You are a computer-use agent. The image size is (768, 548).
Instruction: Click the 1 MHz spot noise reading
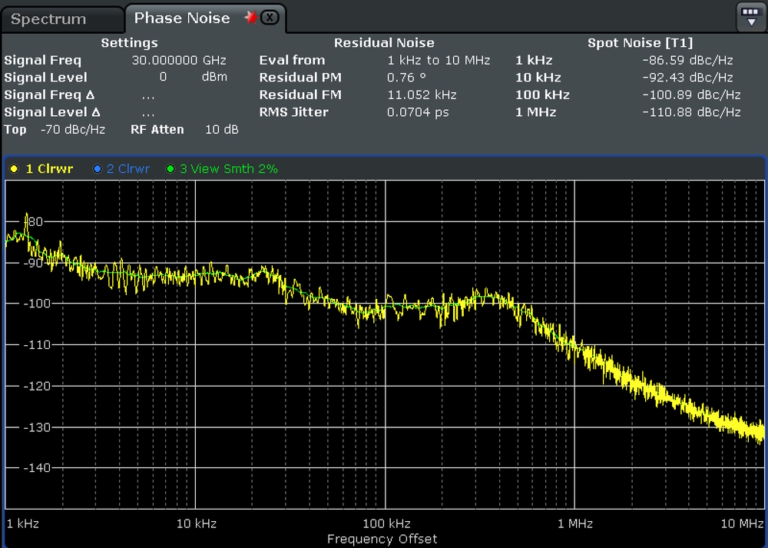(690, 112)
